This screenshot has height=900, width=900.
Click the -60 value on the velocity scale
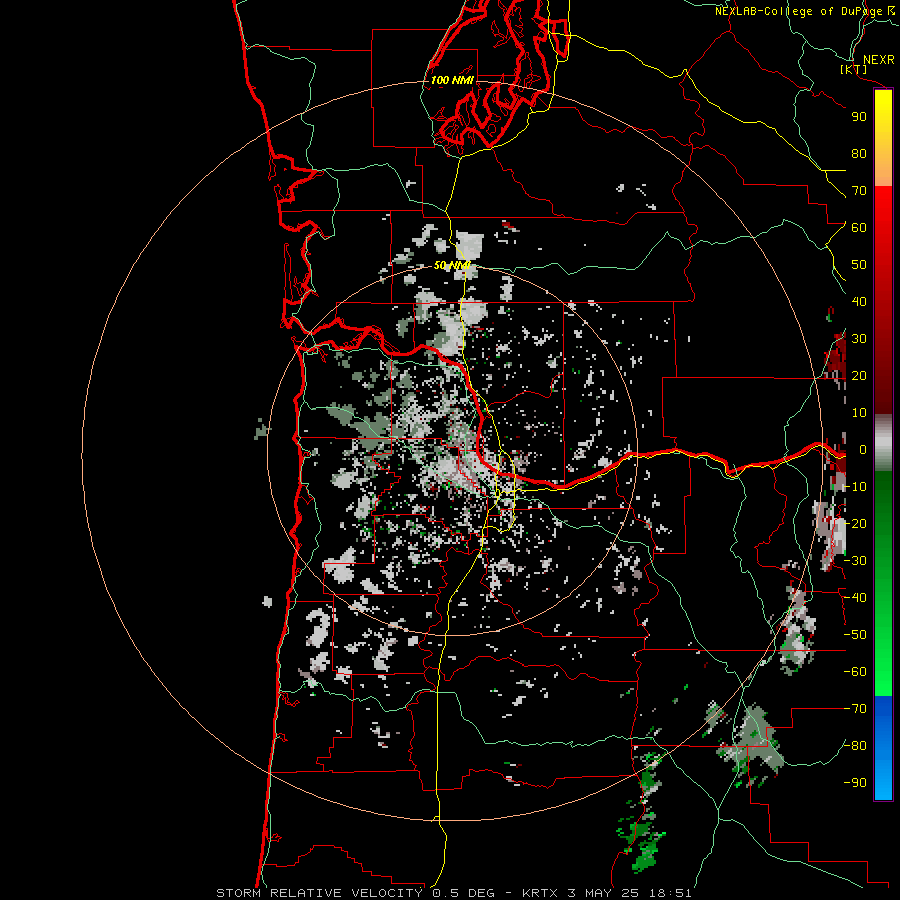pyautogui.click(x=855, y=672)
